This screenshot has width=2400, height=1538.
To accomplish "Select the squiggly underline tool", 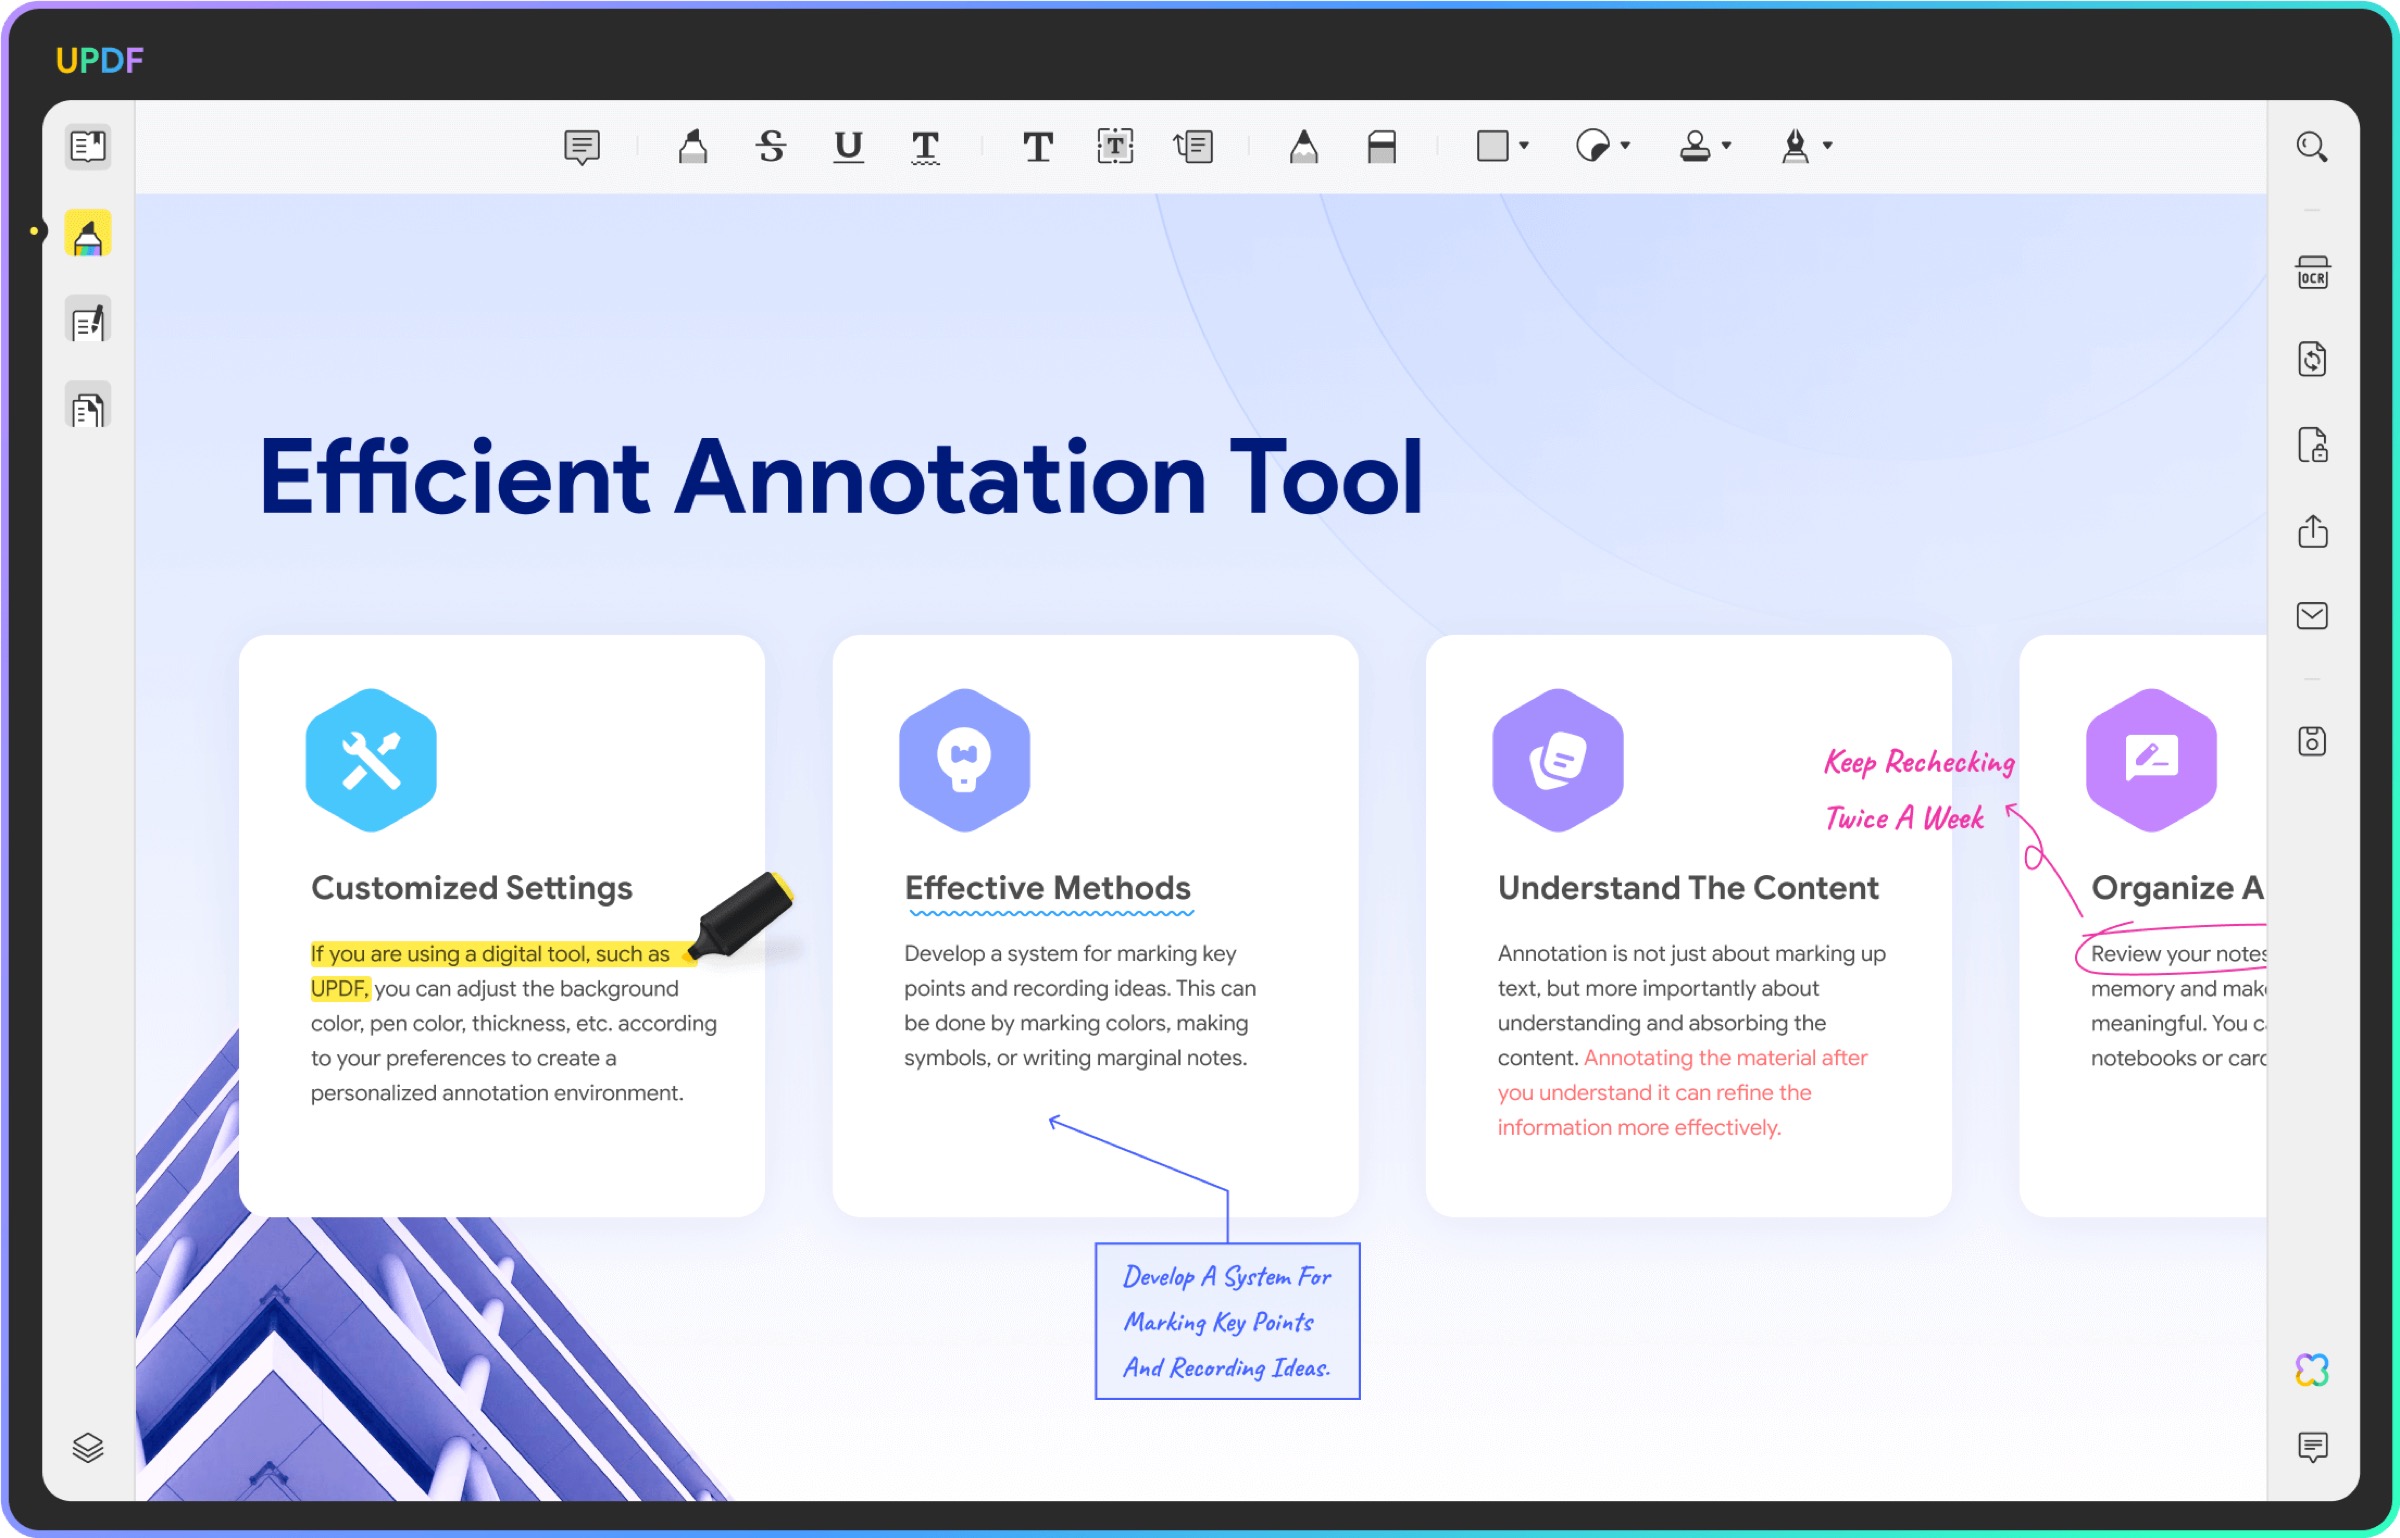I will (925, 147).
